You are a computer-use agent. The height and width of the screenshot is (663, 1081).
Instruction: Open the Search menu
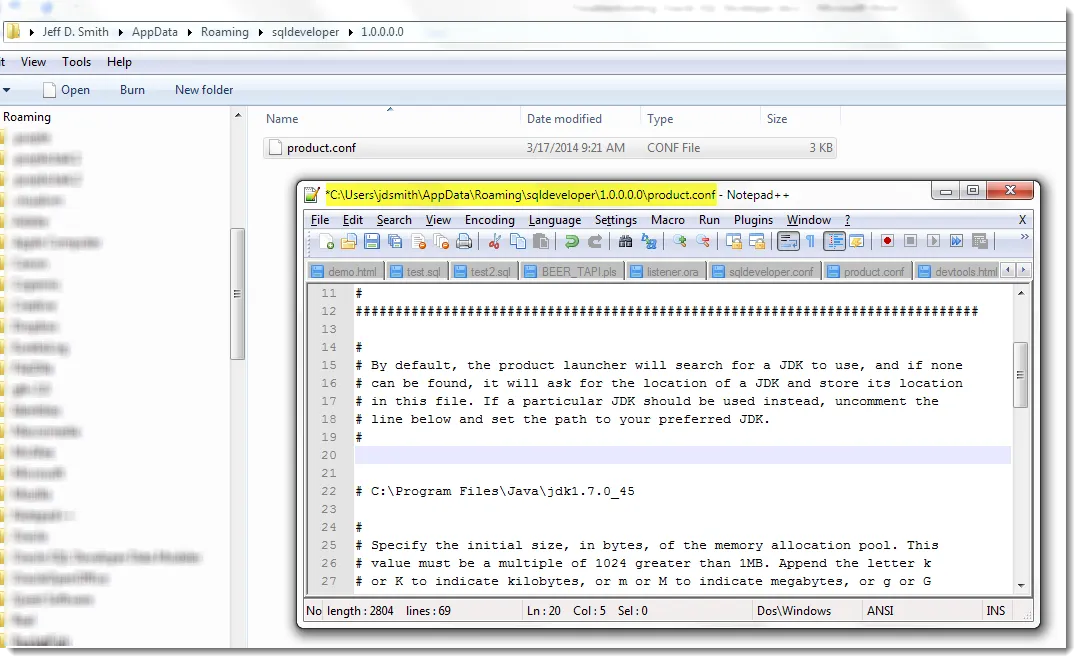point(394,220)
